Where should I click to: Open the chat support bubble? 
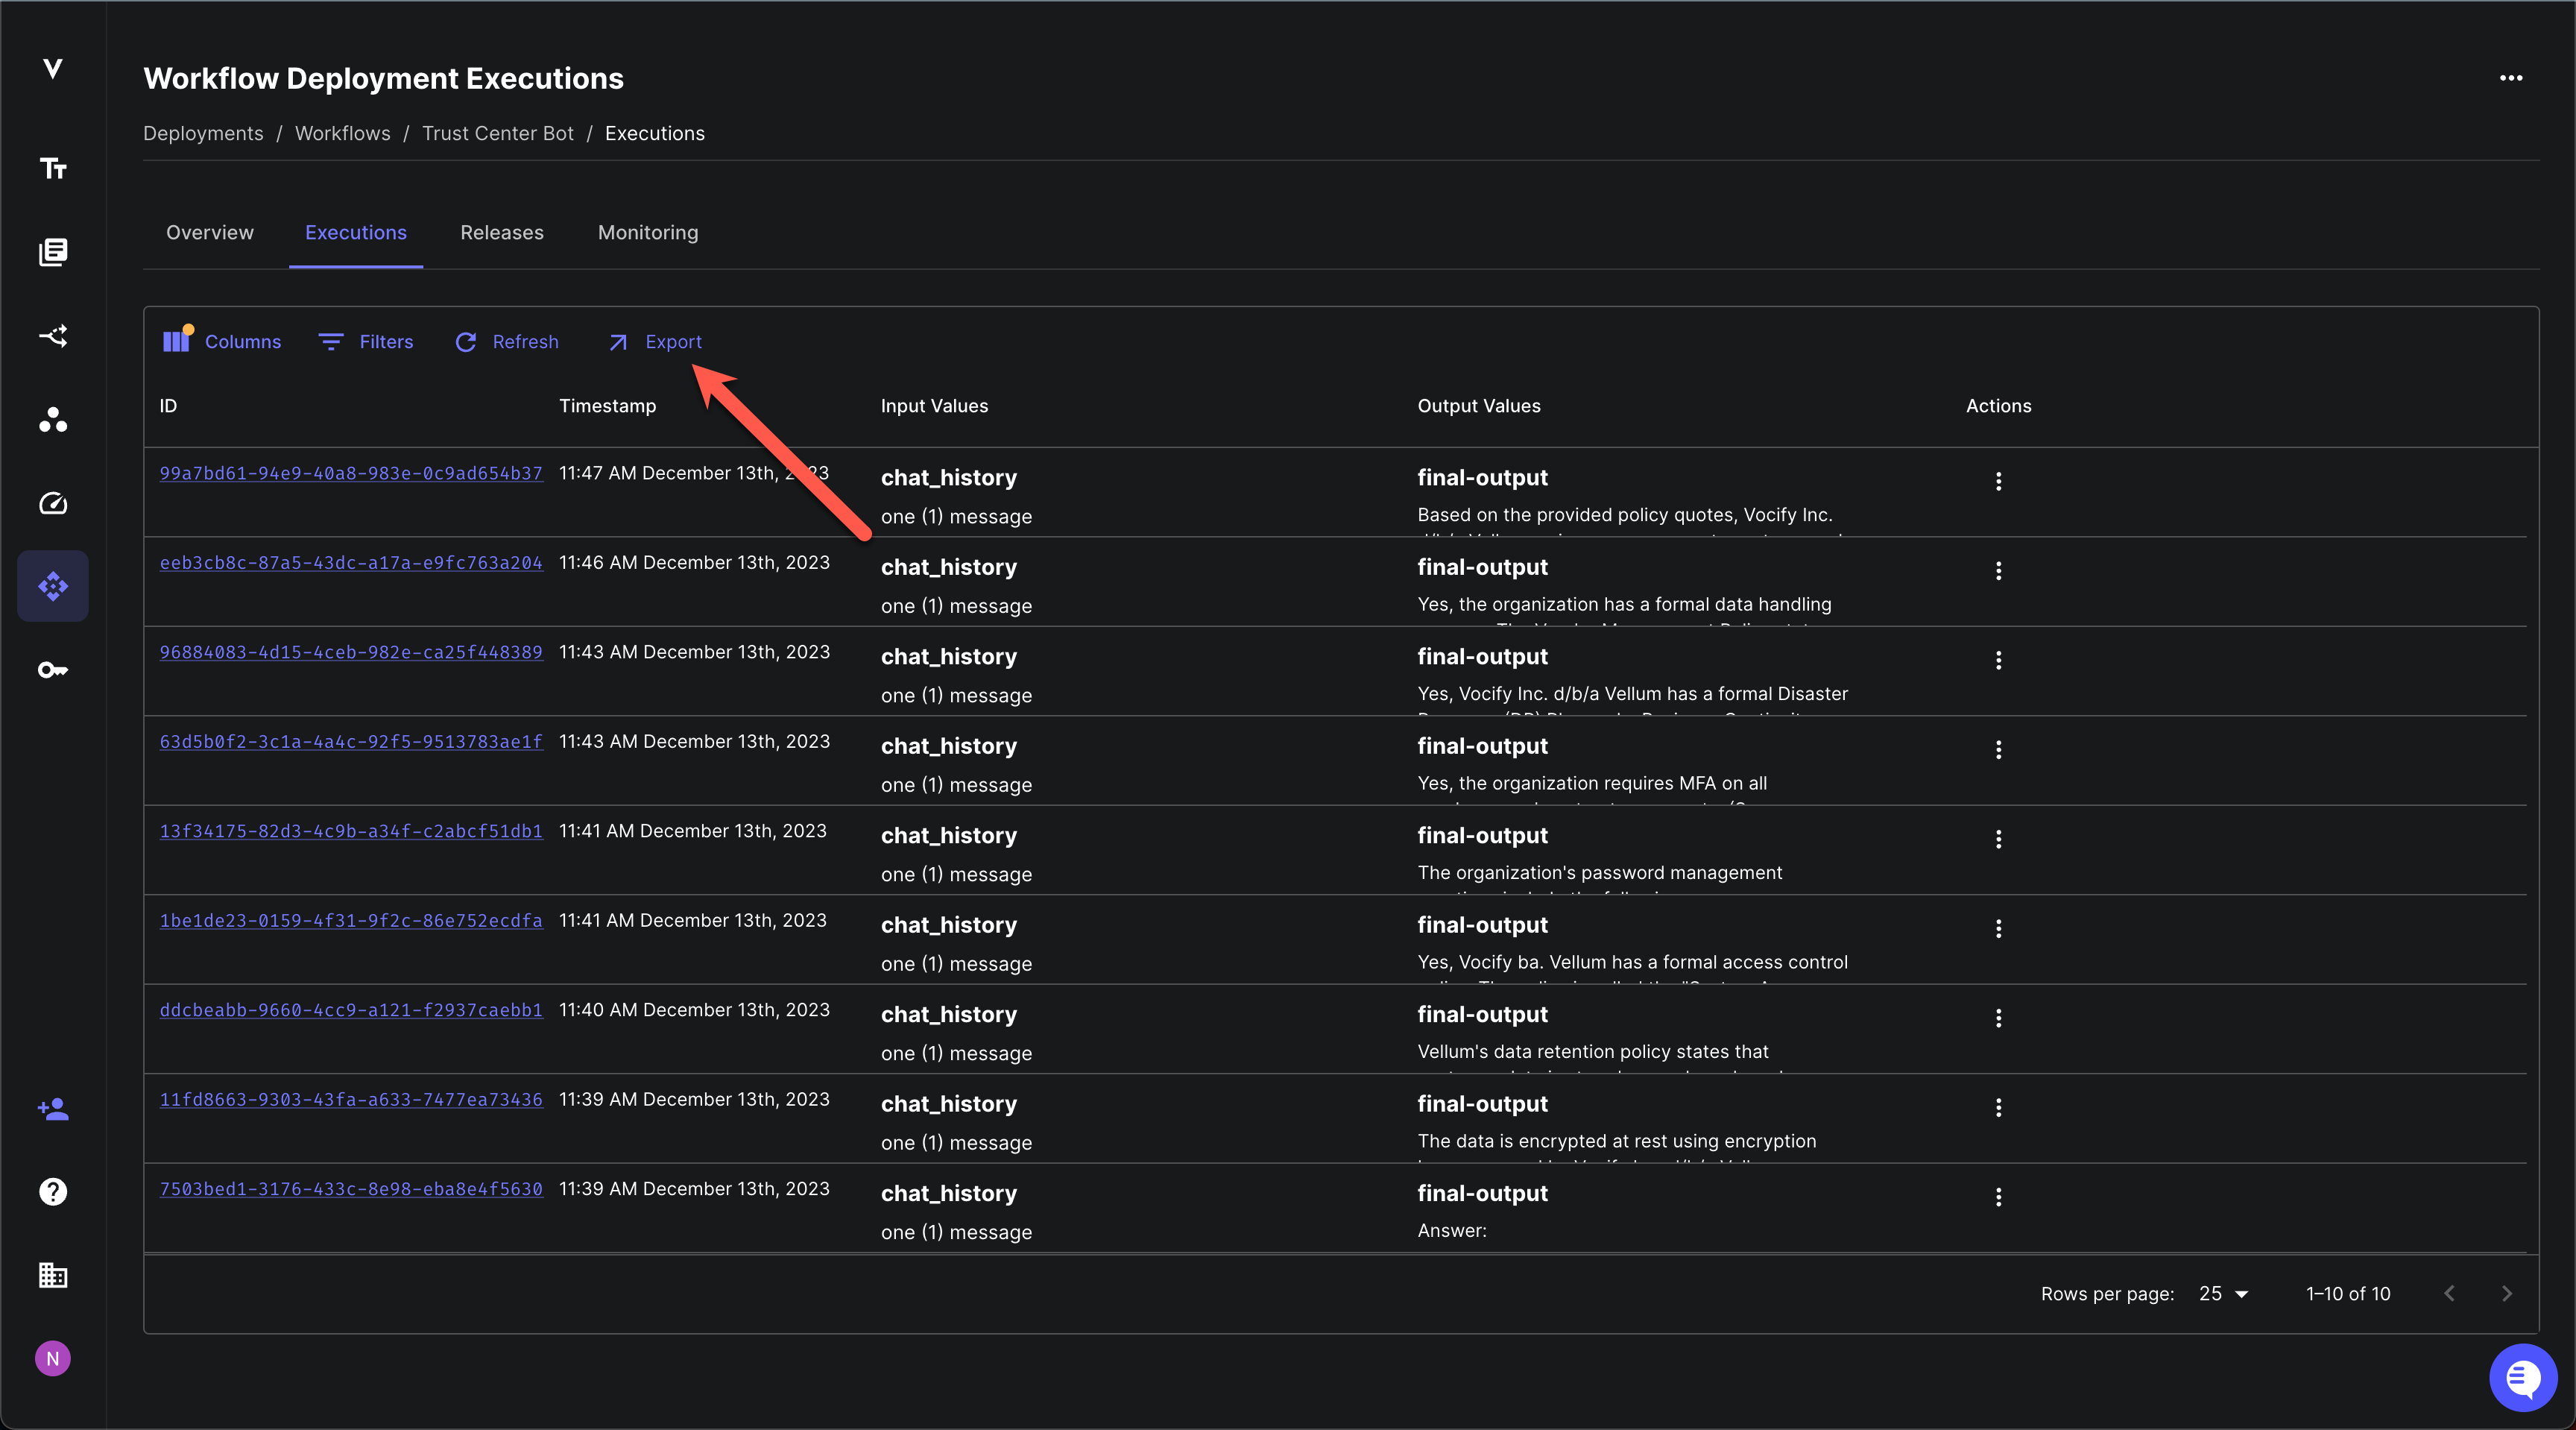point(2522,1378)
